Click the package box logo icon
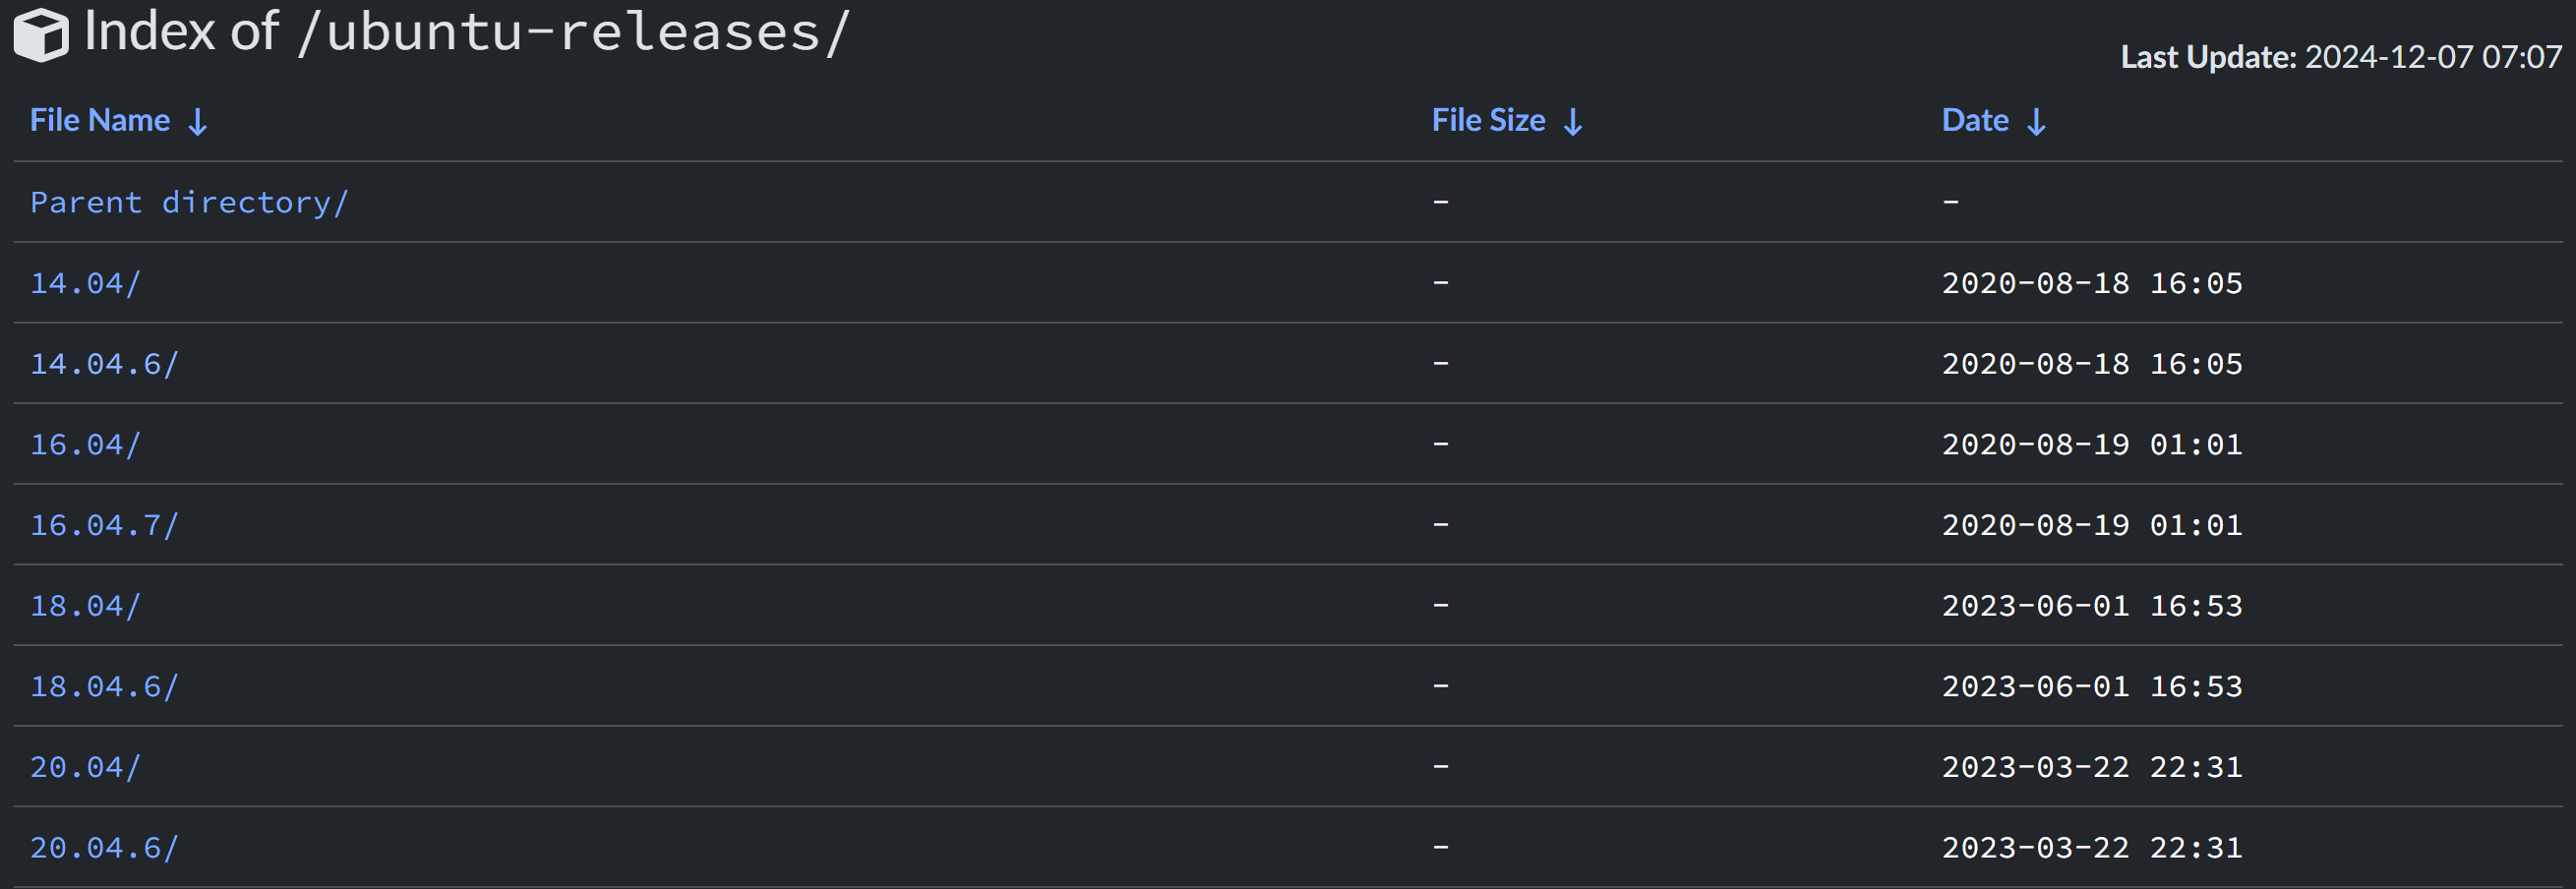Screen dimensions: 2576x889 pyautogui.click(x=41, y=34)
